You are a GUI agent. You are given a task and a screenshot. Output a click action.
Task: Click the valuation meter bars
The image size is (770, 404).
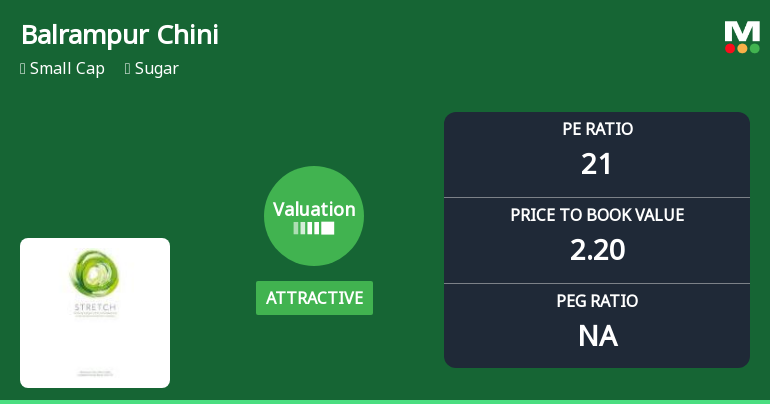pyautogui.click(x=314, y=229)
